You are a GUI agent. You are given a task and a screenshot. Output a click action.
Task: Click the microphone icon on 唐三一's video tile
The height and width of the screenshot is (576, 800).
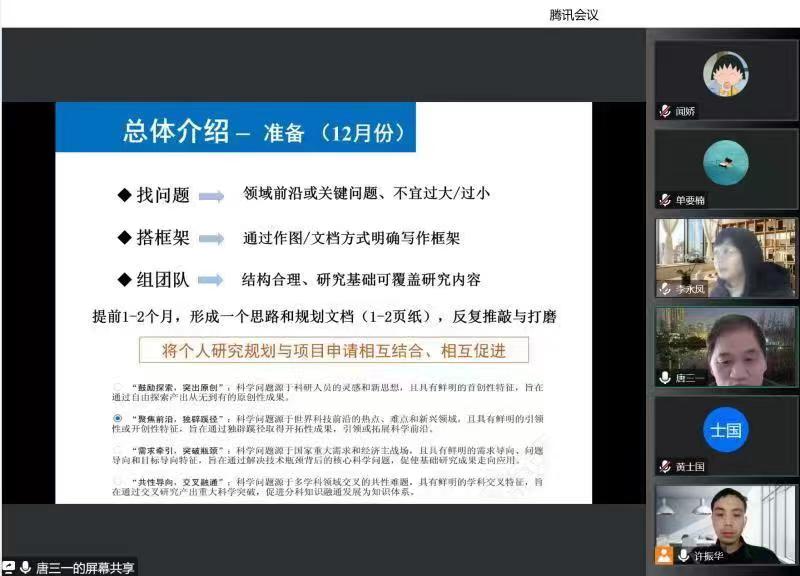pos(665,377)
